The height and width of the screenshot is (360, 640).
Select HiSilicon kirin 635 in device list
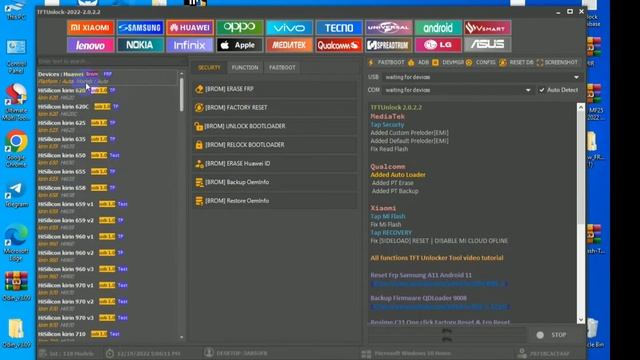pyautogui.click(x=107, y=142)
